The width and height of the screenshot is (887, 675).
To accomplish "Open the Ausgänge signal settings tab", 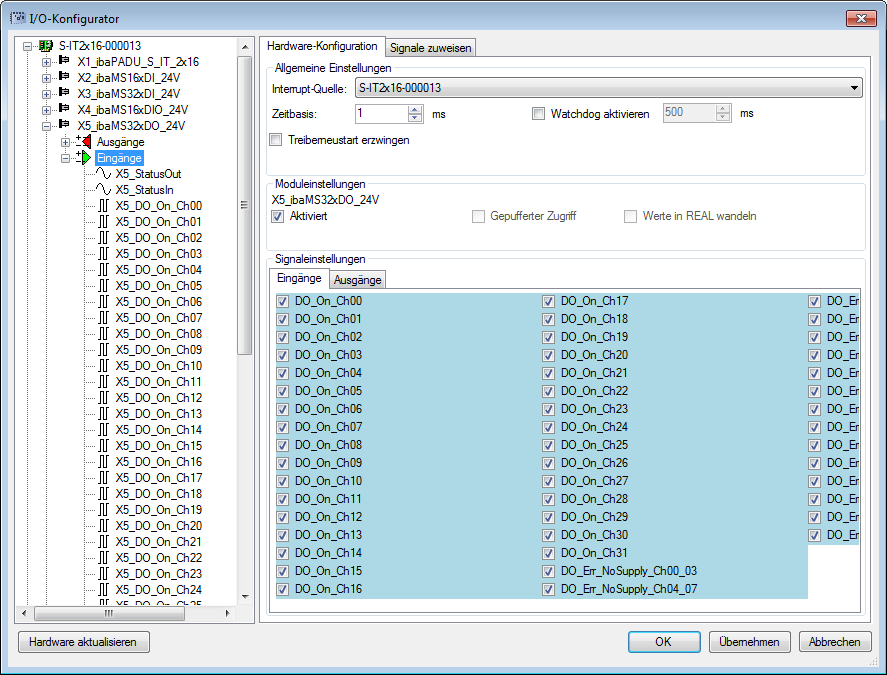I will (357, 280).
